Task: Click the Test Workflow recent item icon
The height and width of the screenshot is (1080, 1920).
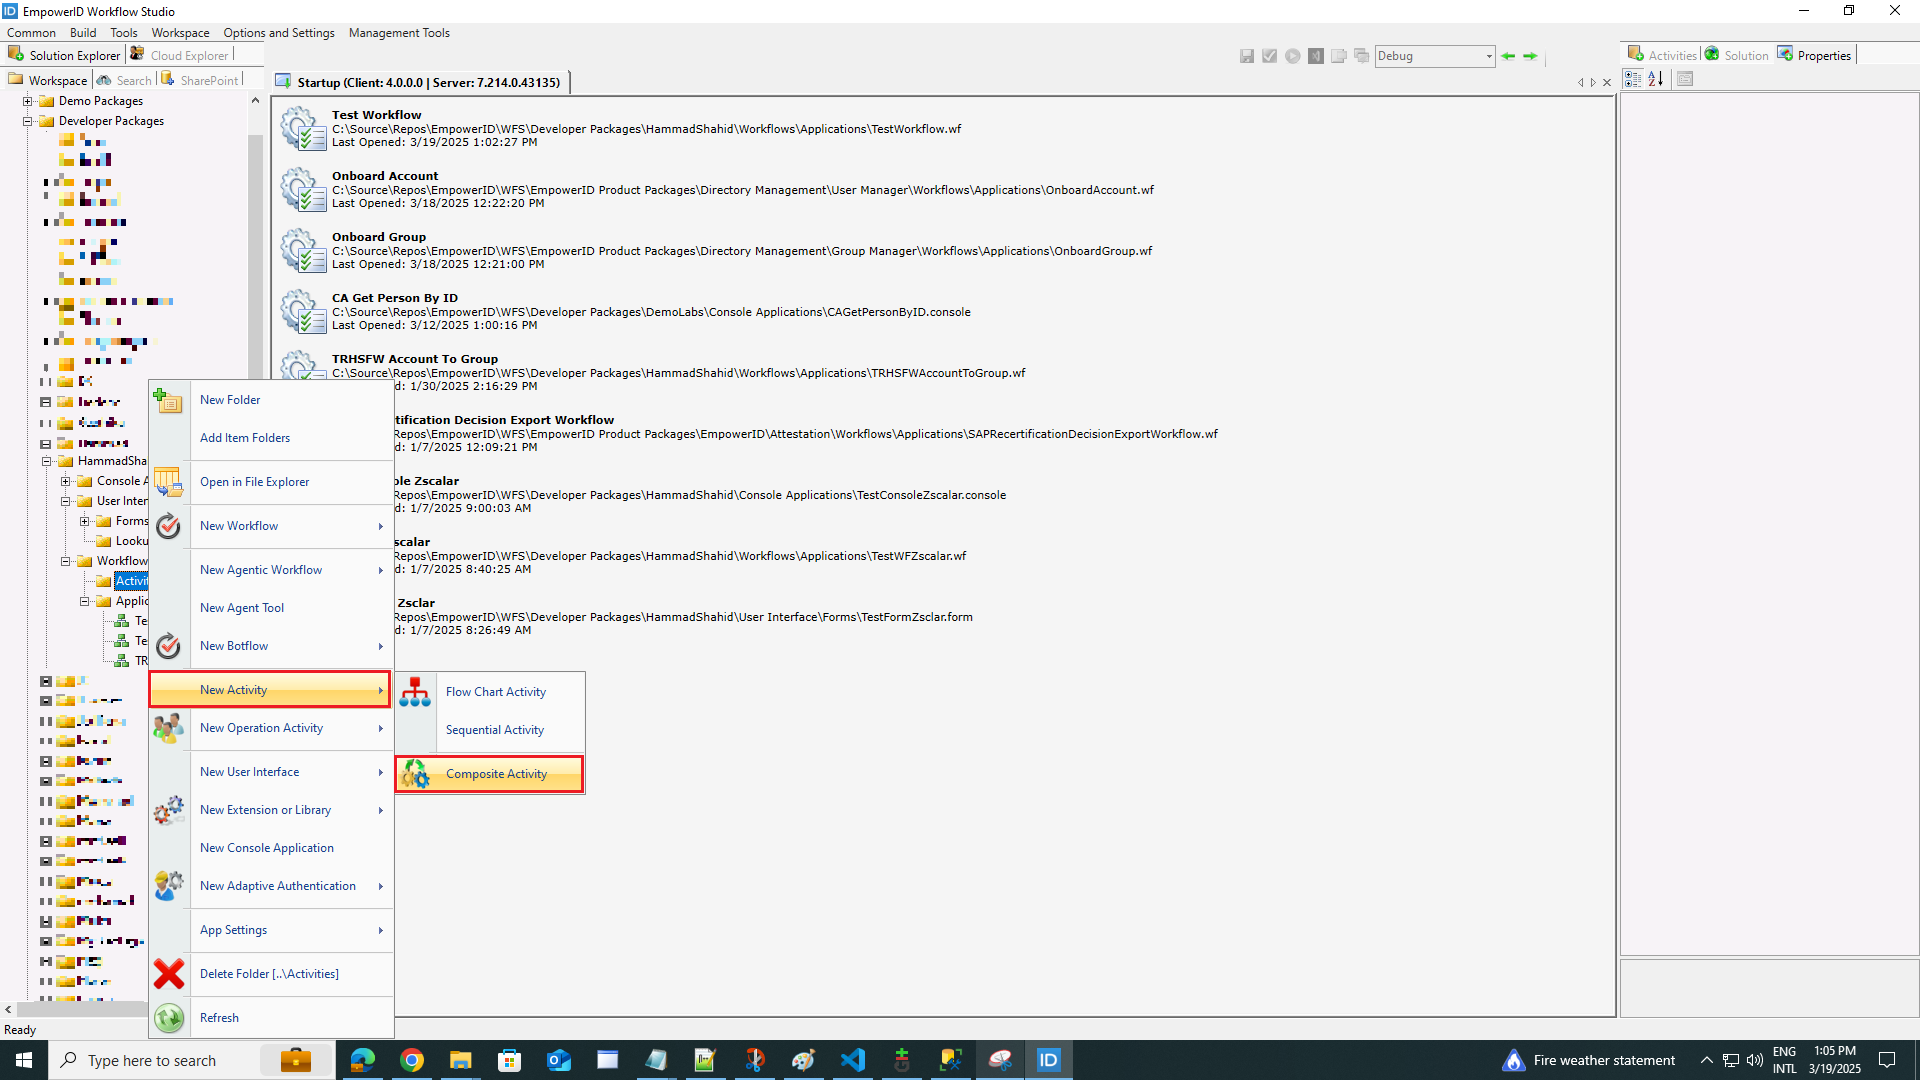Action: [303, 129]
